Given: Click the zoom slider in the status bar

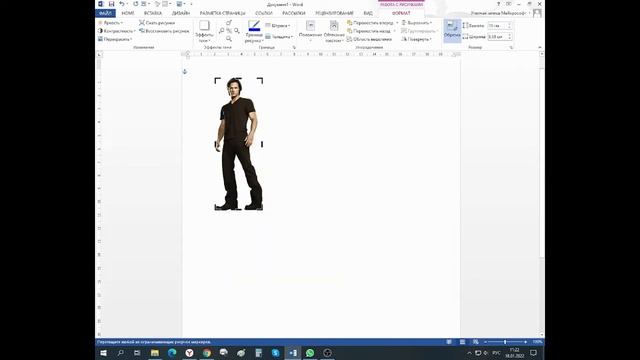Looking at the screenshot, I should [x=505, y=342].
